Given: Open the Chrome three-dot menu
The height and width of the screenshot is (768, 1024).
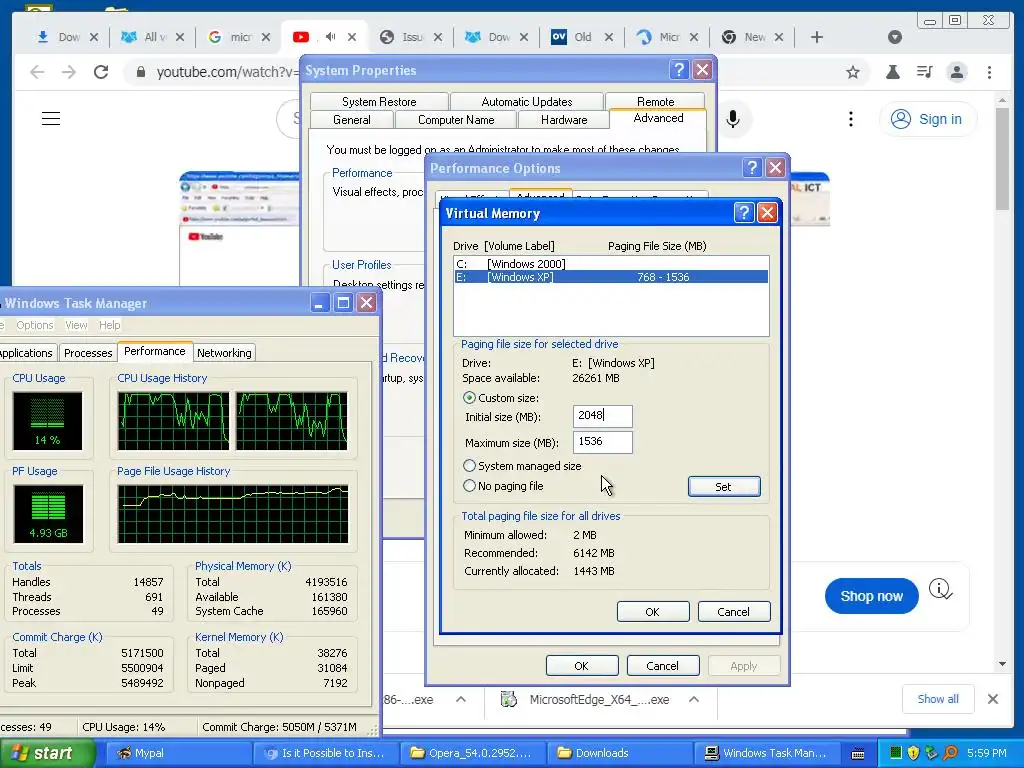Looking at the screenshot, I should click(x=989, y=72).
